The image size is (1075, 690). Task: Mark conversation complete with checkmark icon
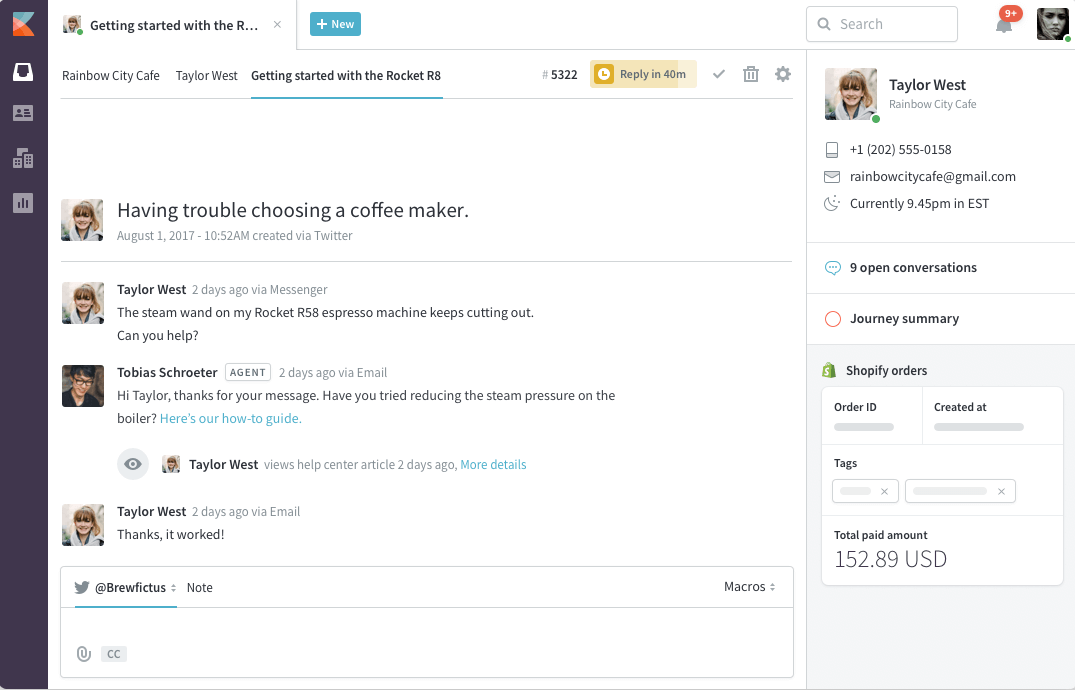click(x=718, y=74)
